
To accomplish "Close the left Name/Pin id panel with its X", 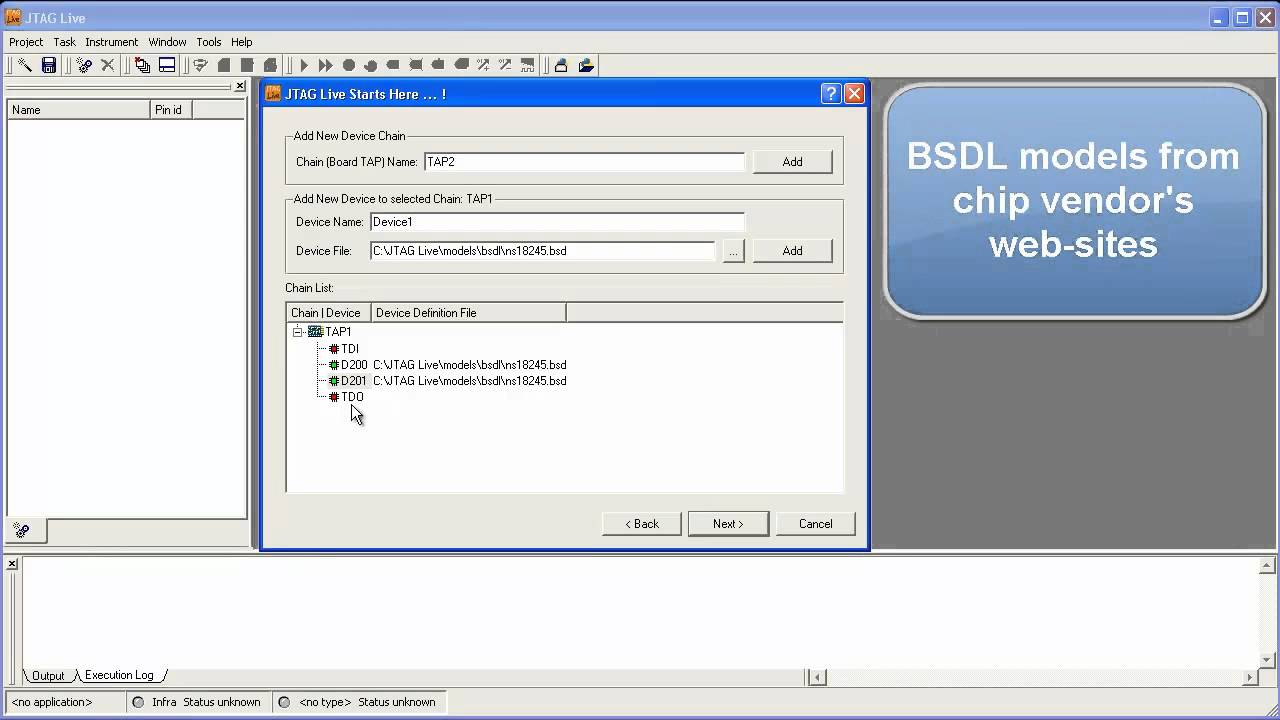I will pyautogui.click(x=240, y=86).
